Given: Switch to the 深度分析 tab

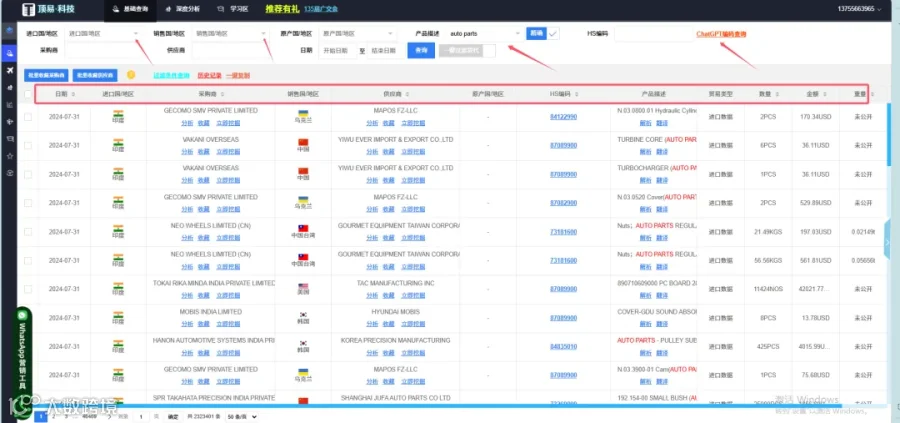Looking at the screenshot, I should (x=184, y=10).
